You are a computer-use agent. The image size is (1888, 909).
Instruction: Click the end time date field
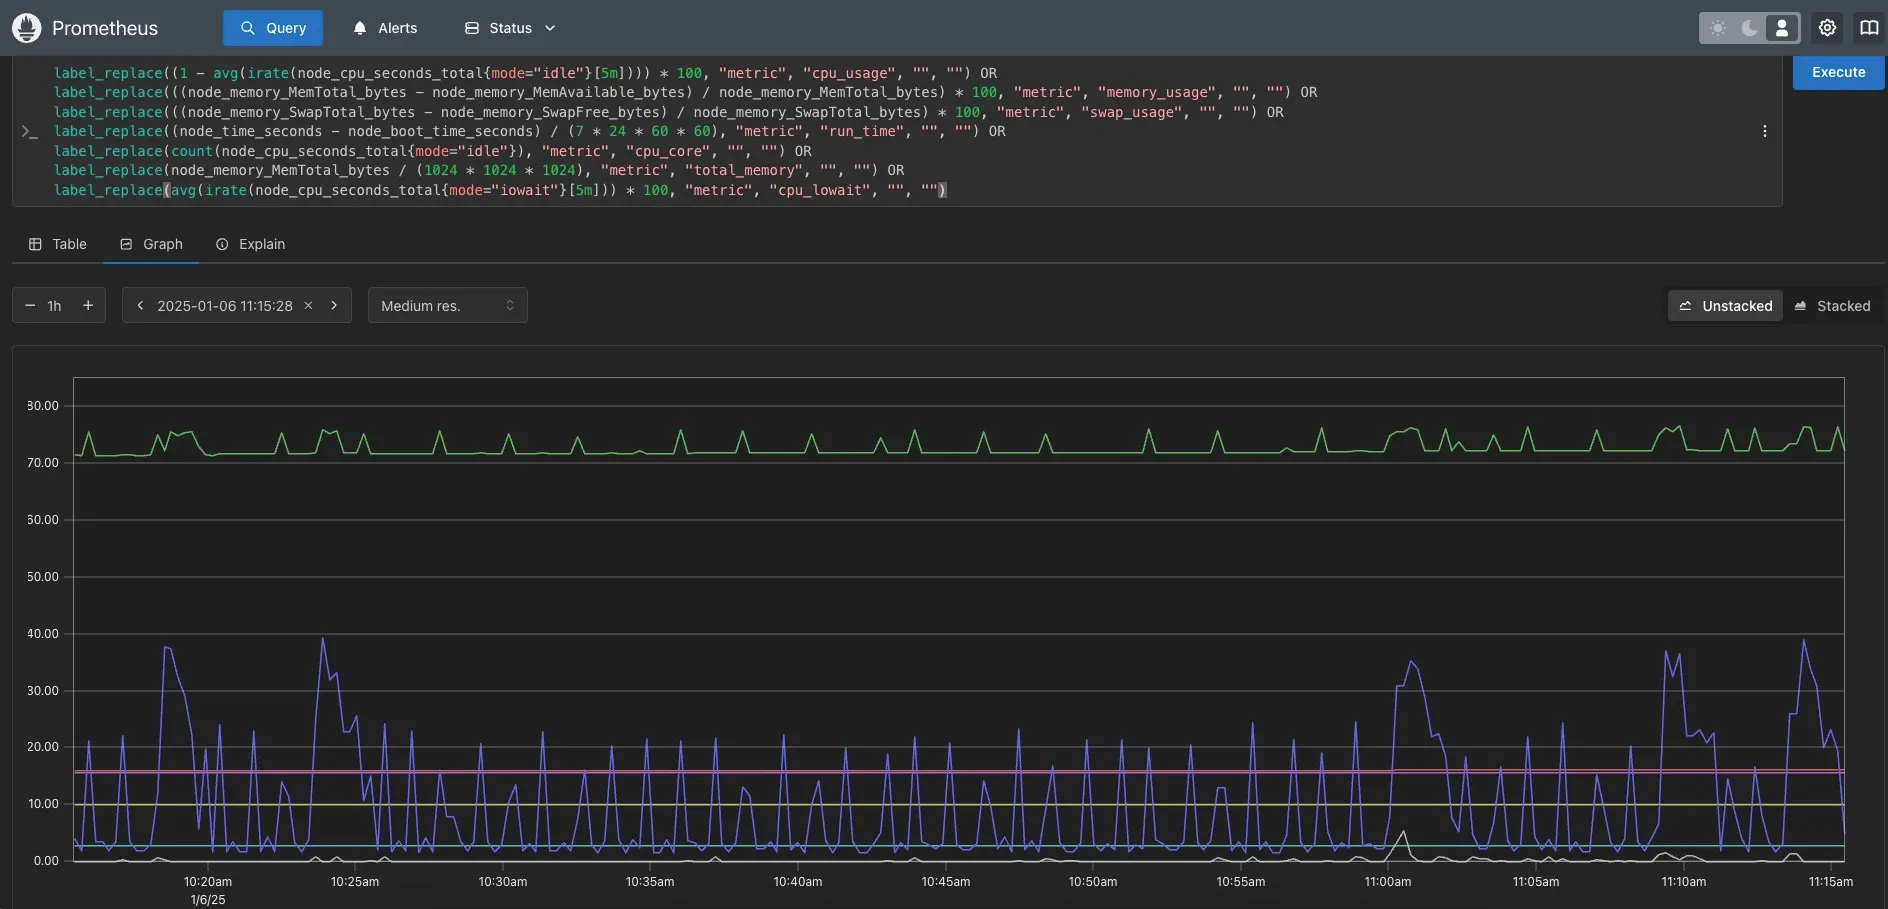click(225, 306)
